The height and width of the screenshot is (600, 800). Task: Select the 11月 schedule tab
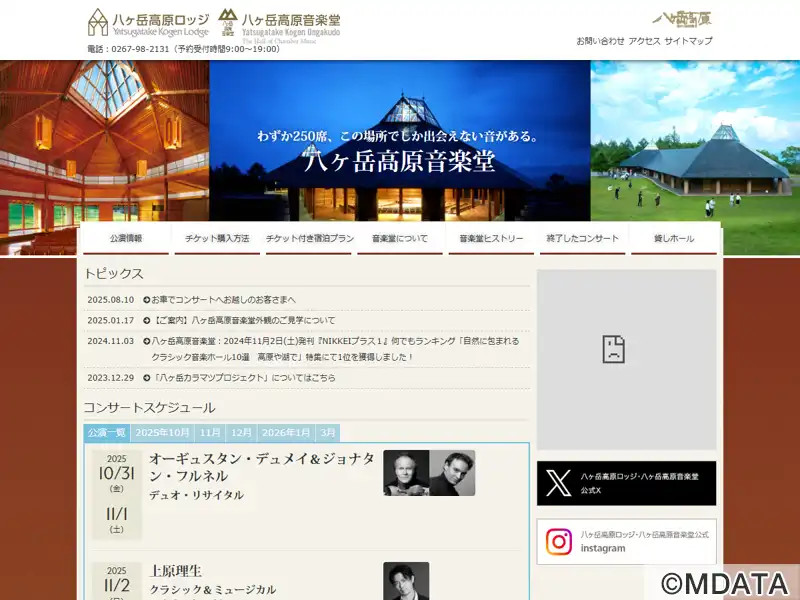point(210,433)
